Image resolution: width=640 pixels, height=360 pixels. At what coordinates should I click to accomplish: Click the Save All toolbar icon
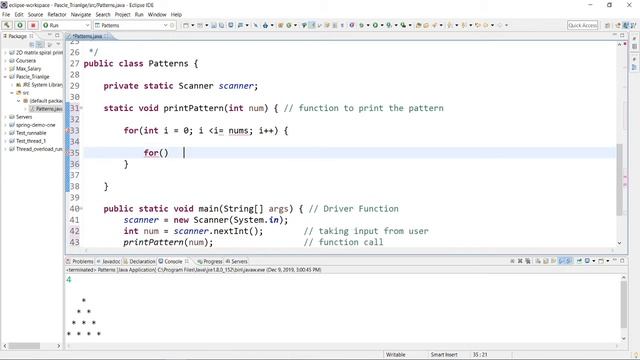click(x=222, y=25)
